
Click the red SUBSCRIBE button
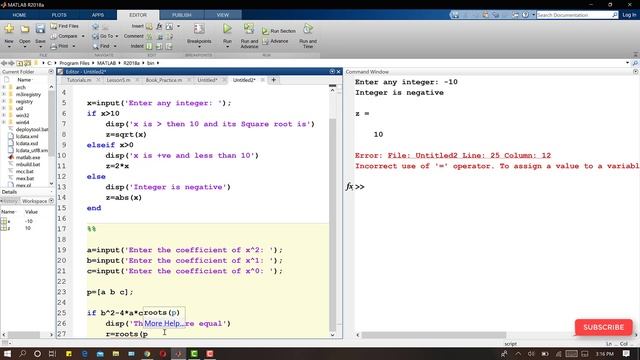[603, 327]
